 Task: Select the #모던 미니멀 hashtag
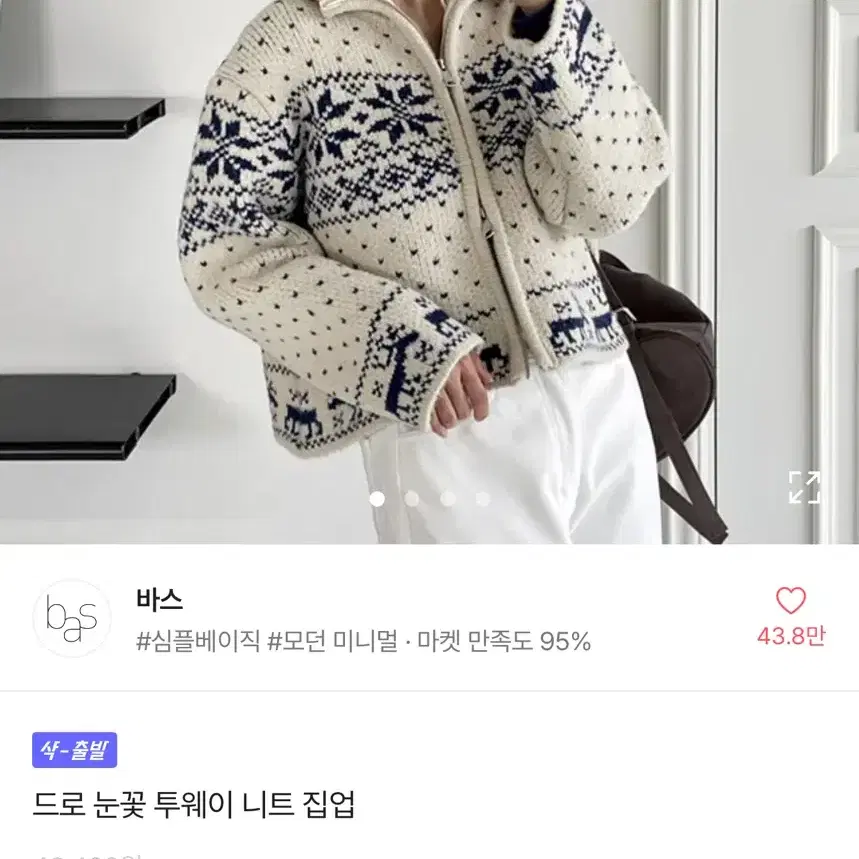[333, 640]
